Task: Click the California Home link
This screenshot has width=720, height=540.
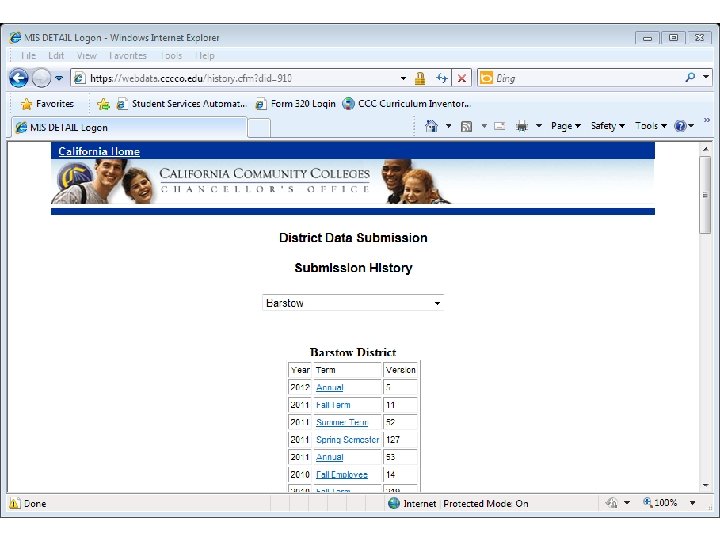Action: pyautogui.click(x=99, y=151)
